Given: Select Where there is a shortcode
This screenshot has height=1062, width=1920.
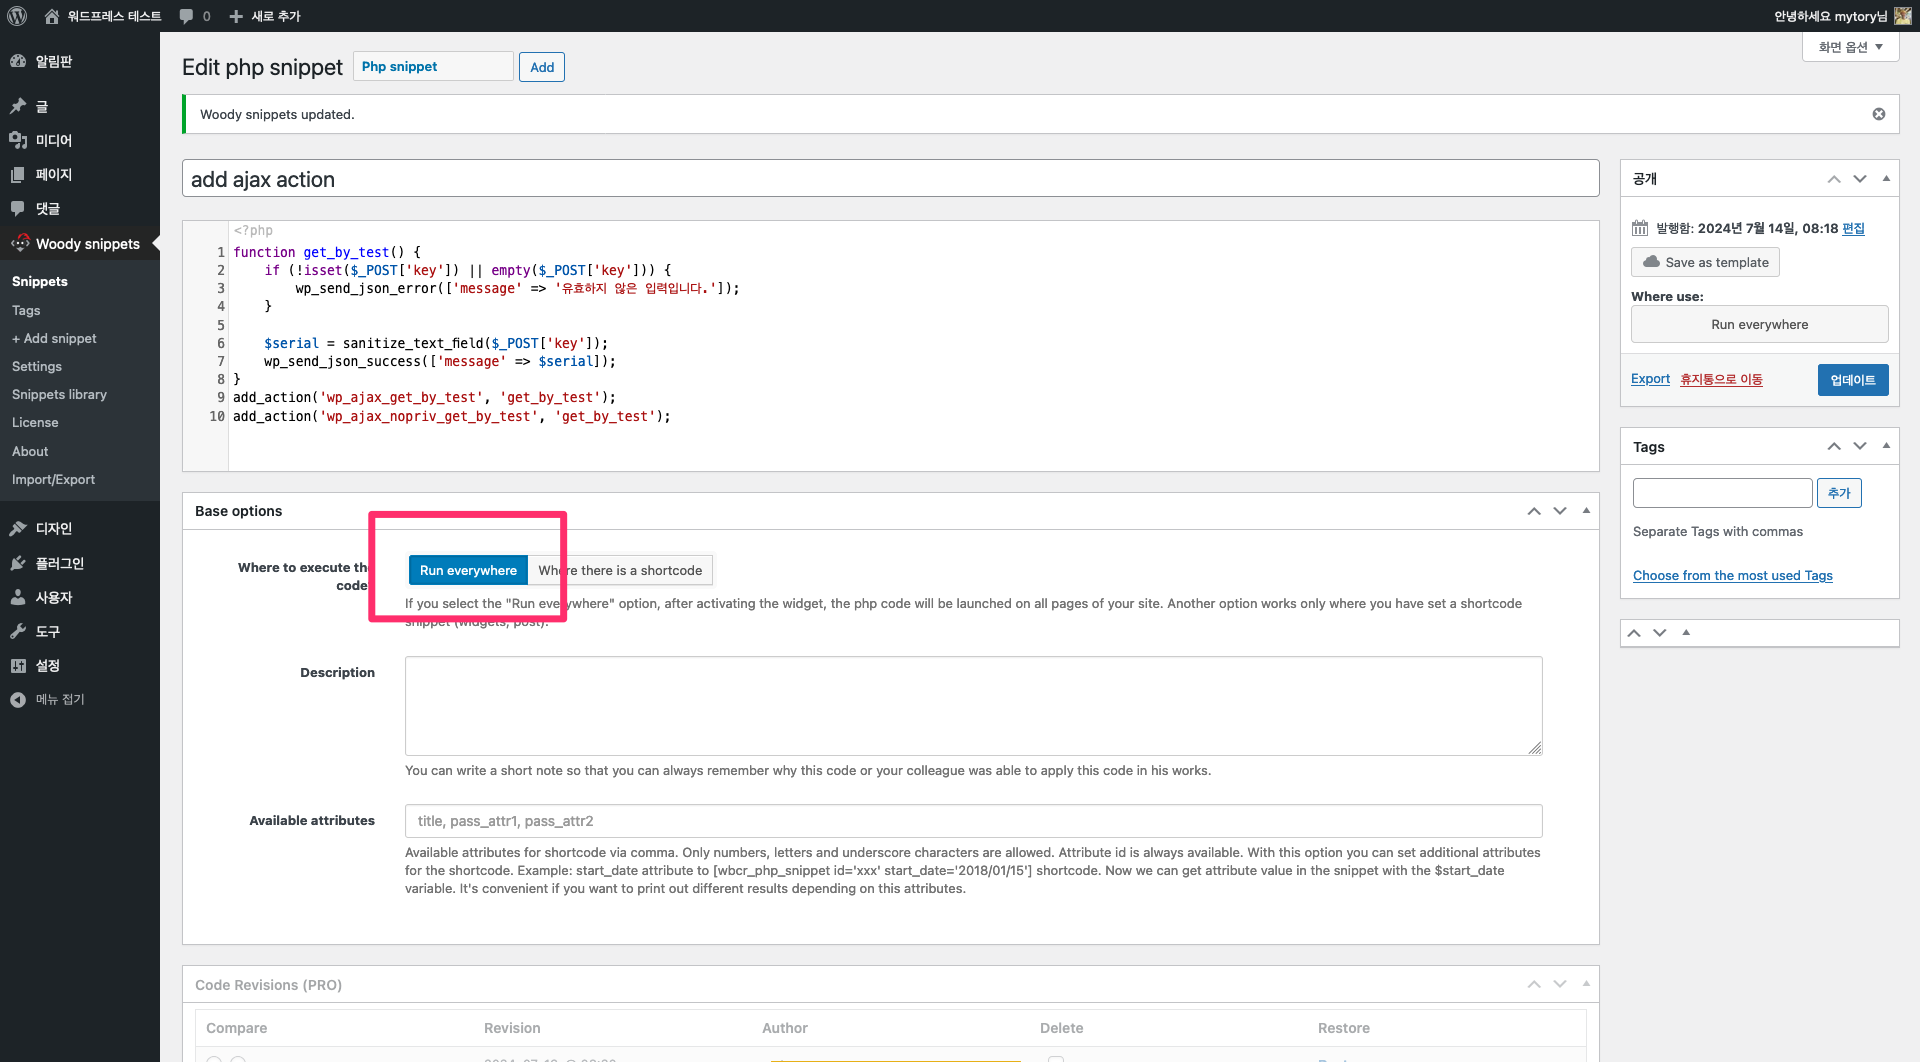Looking at the screenshot, I should (x=620, y=570).
